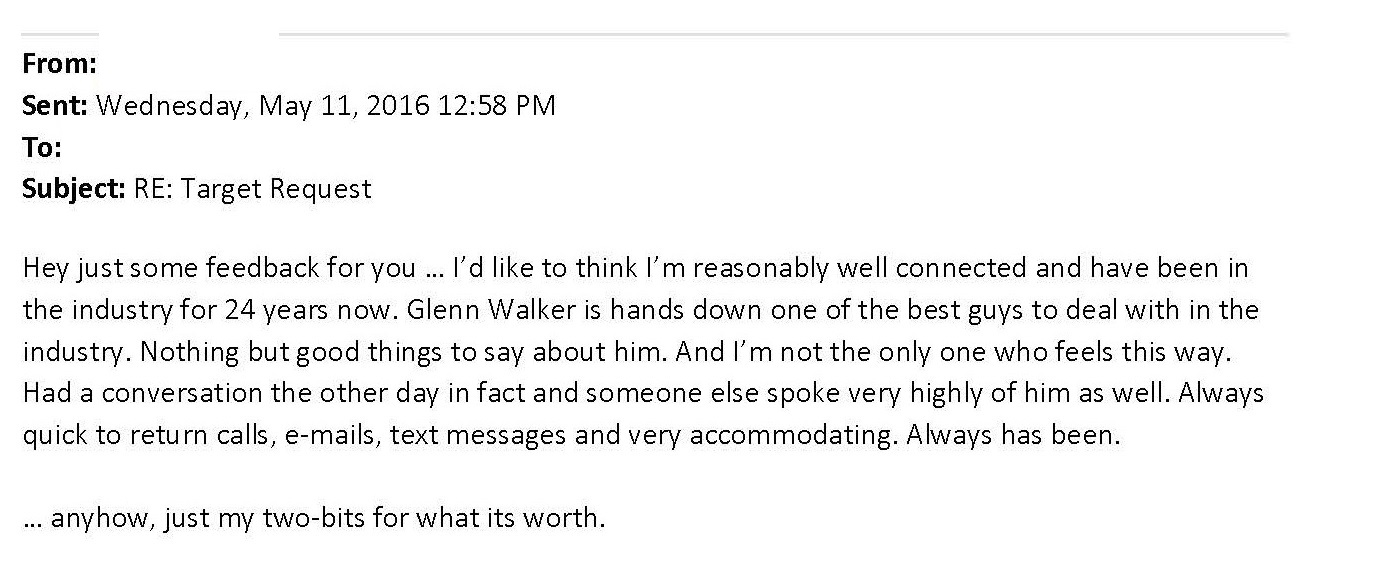Click the horizontal divider line above the header

784,34
